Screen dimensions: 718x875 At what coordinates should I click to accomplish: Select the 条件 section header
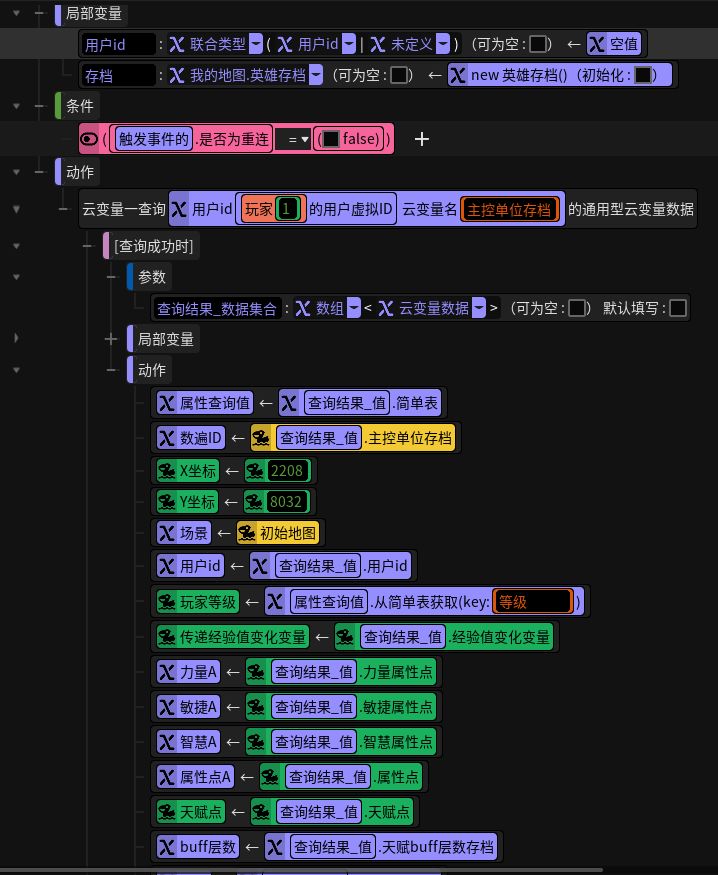80,106
